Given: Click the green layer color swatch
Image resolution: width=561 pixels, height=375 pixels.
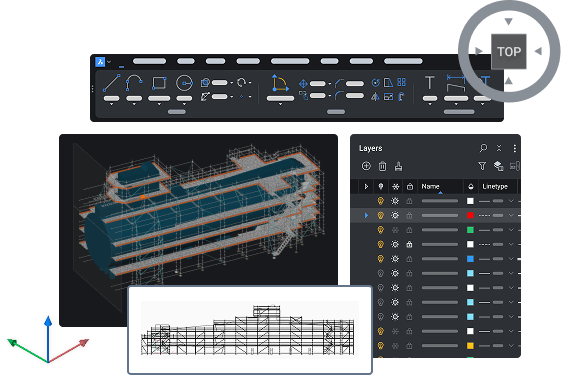Looking at the screenshot, I should point(470,230).
